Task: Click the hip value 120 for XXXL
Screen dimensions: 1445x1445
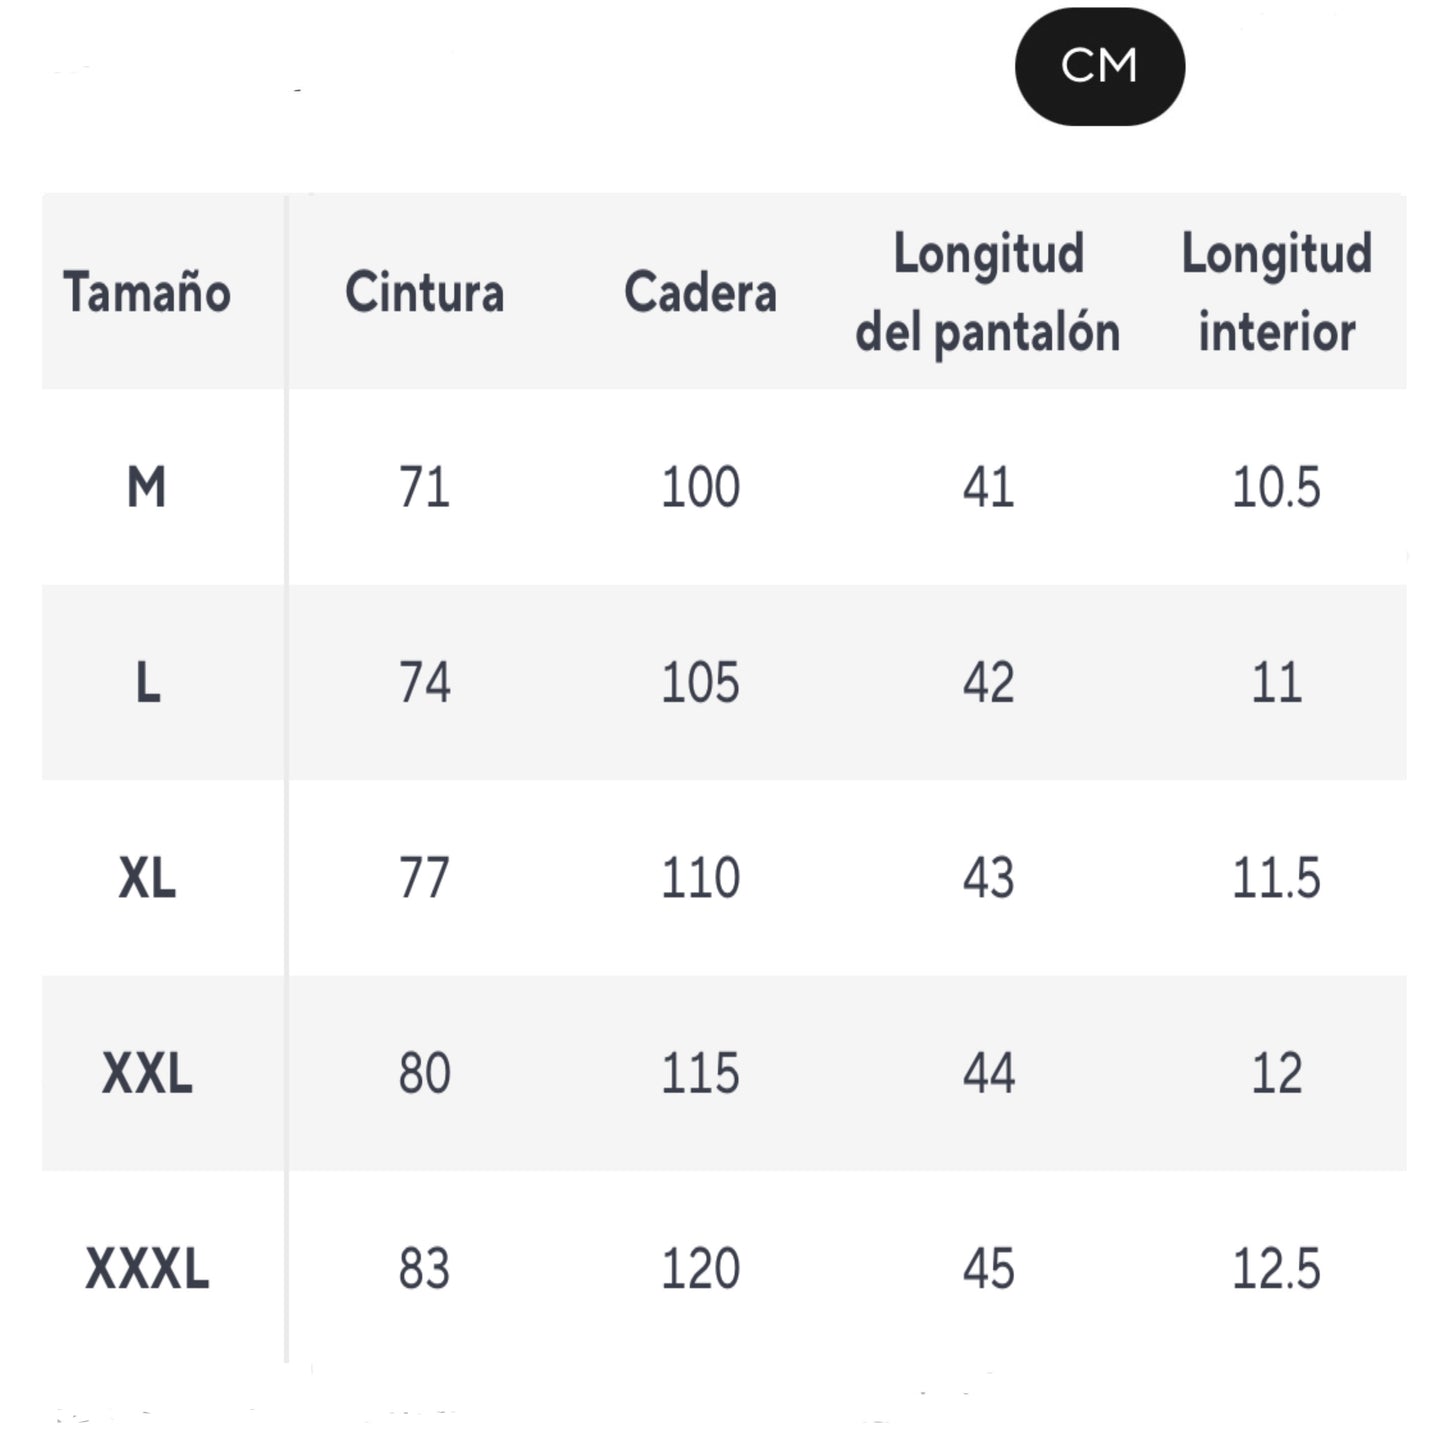Action: click(700, 1269)
